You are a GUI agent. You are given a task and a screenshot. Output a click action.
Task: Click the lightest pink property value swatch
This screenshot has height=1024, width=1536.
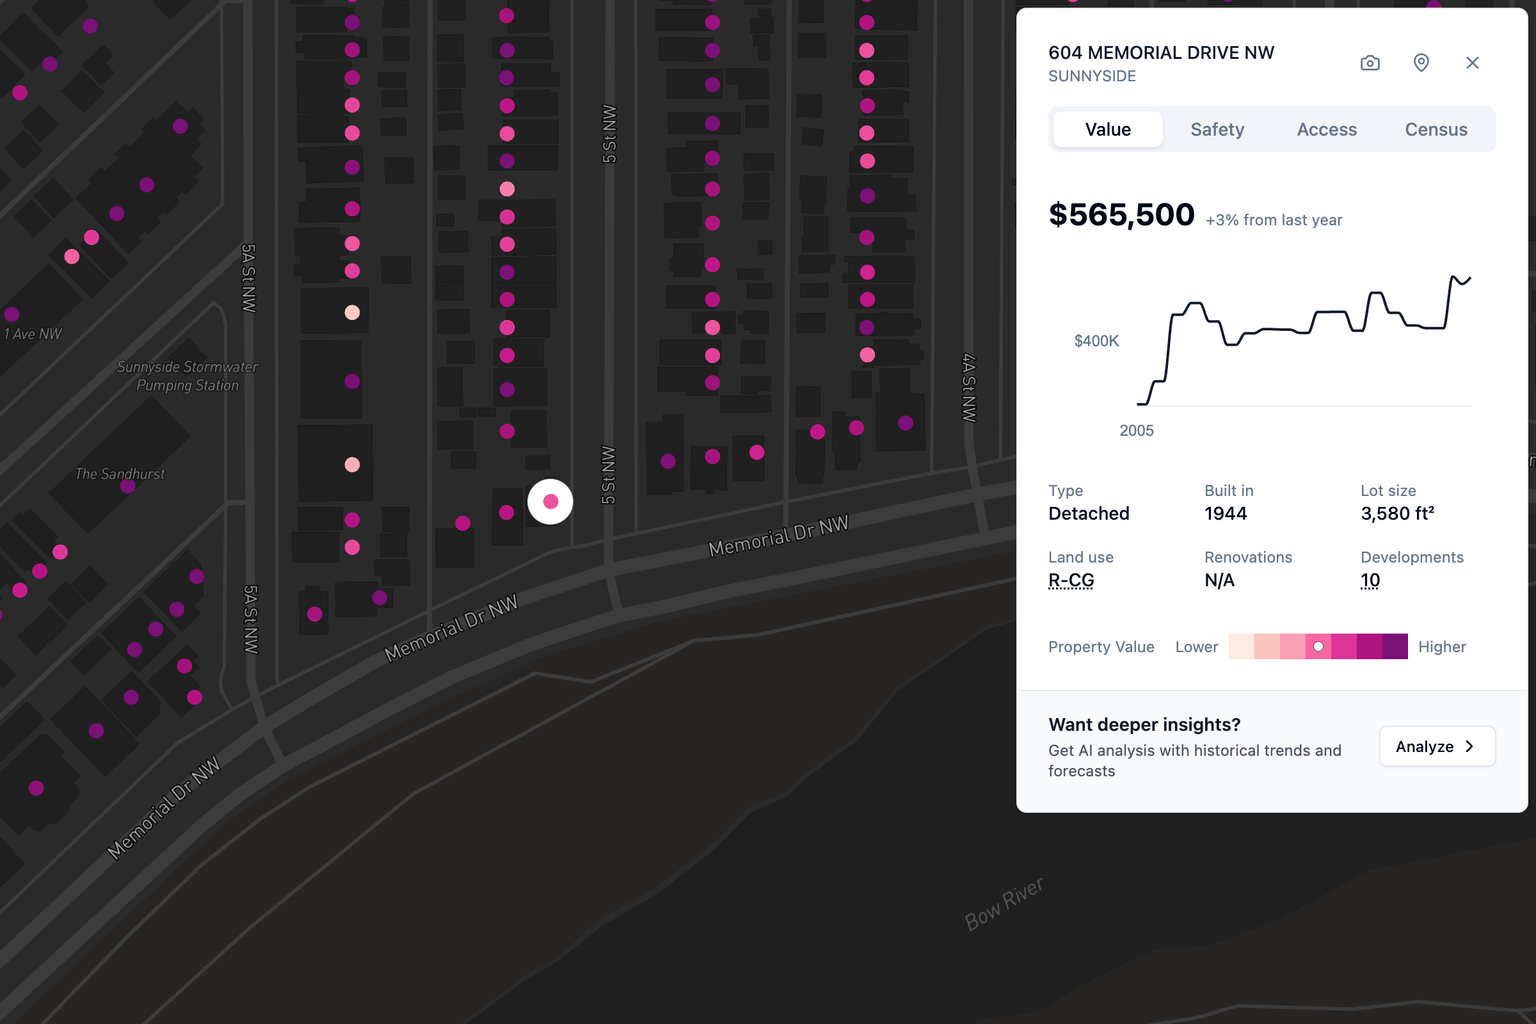pyautogui.click(x=1241, y=647)
